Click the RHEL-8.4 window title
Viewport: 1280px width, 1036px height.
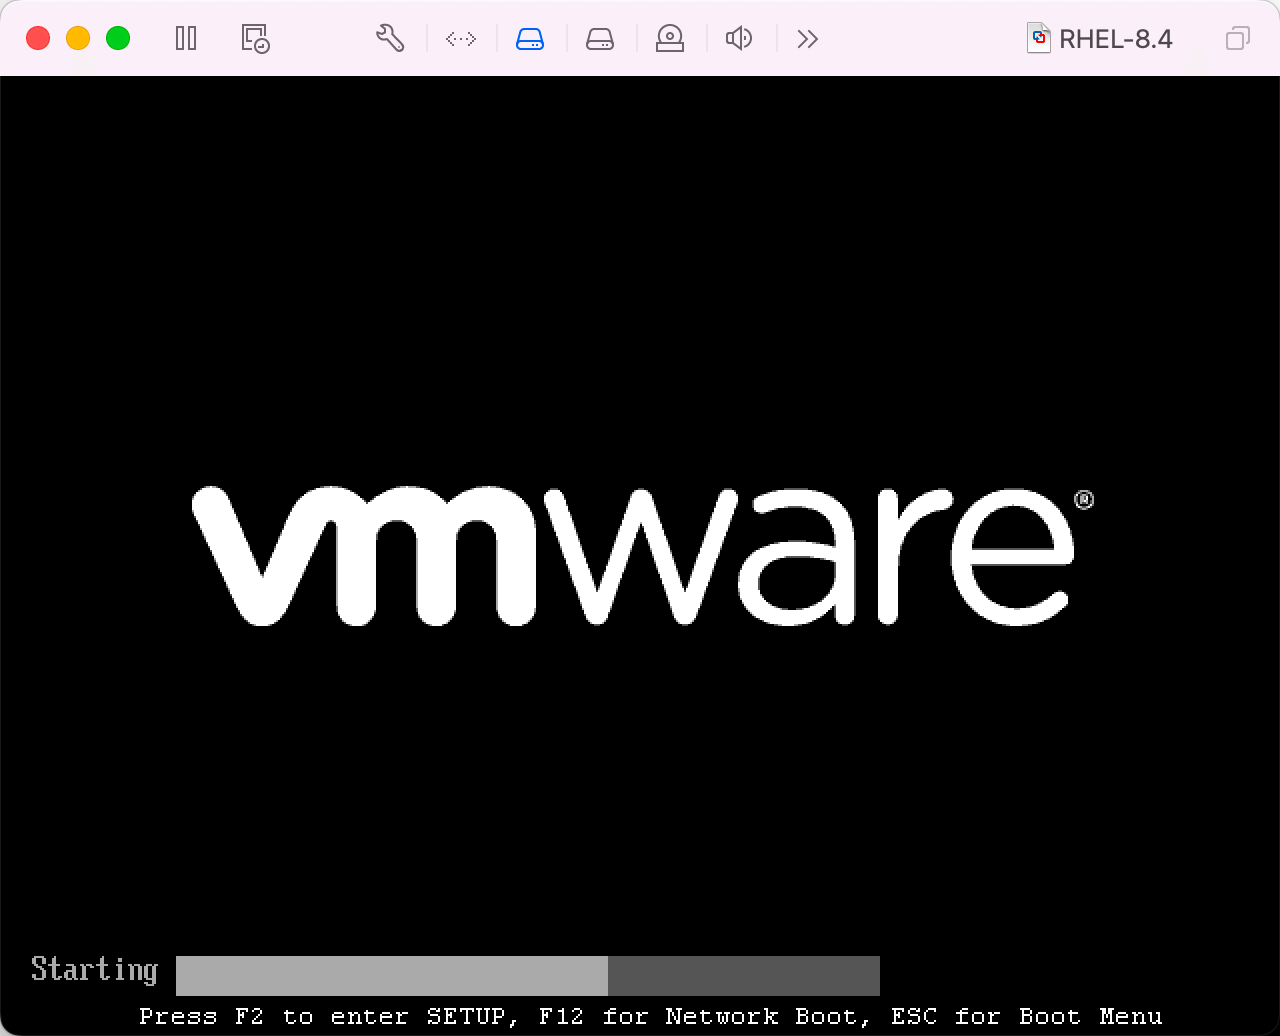tap(1115, 39)
